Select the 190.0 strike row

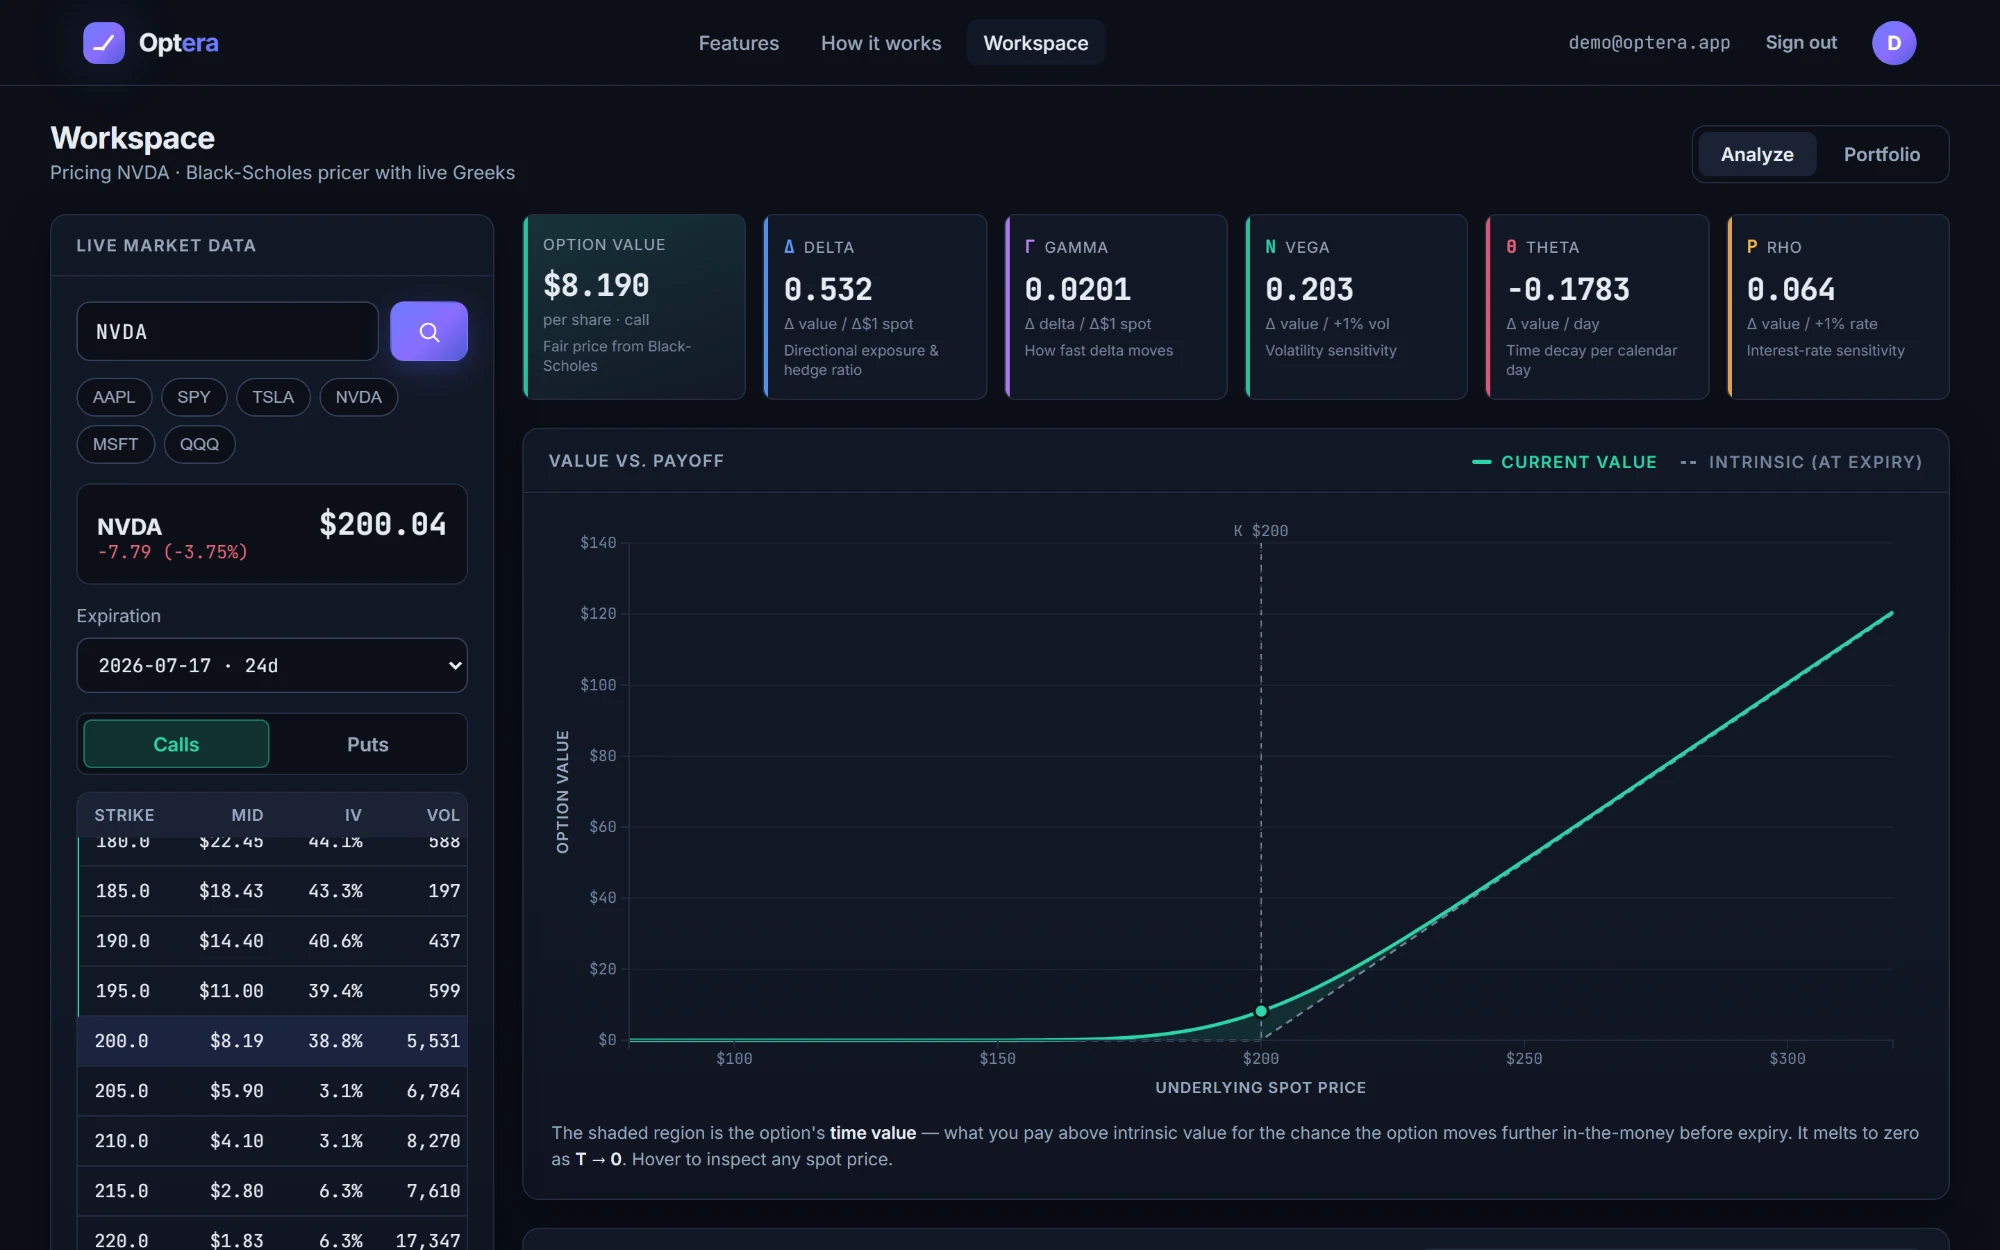click(273, 941)
